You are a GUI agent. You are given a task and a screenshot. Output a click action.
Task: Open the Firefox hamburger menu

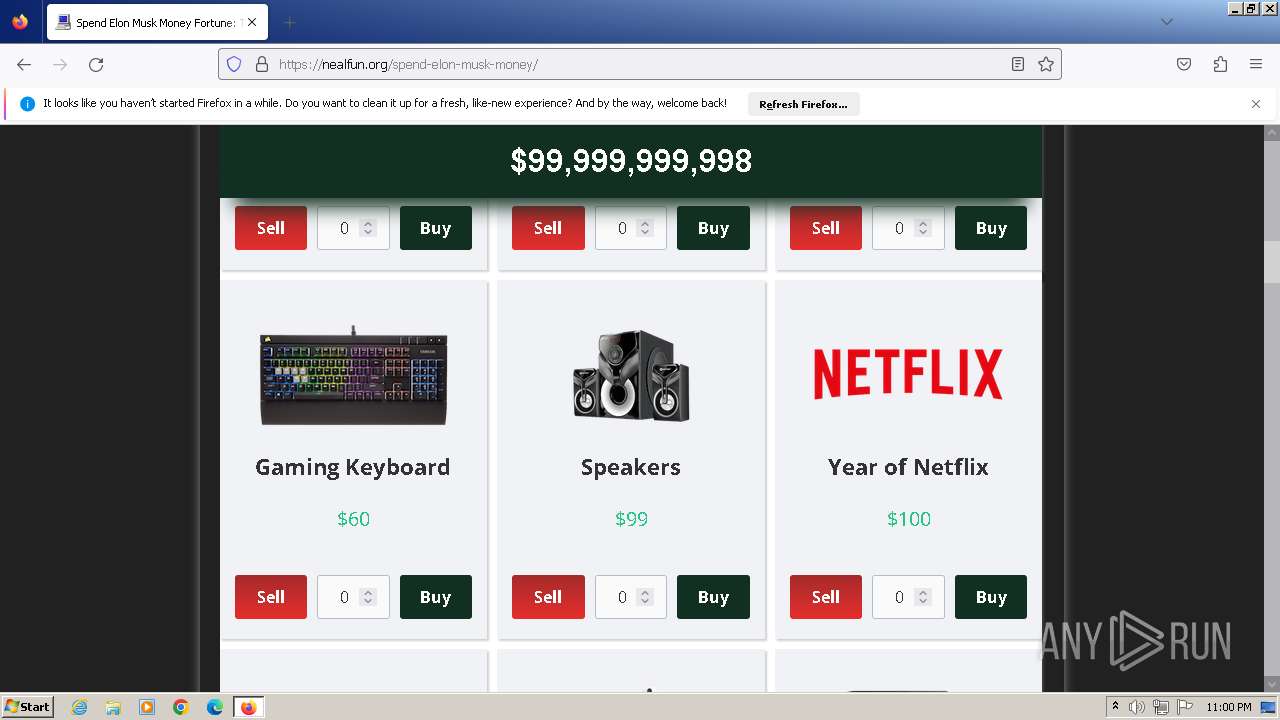pos(1256,64)
